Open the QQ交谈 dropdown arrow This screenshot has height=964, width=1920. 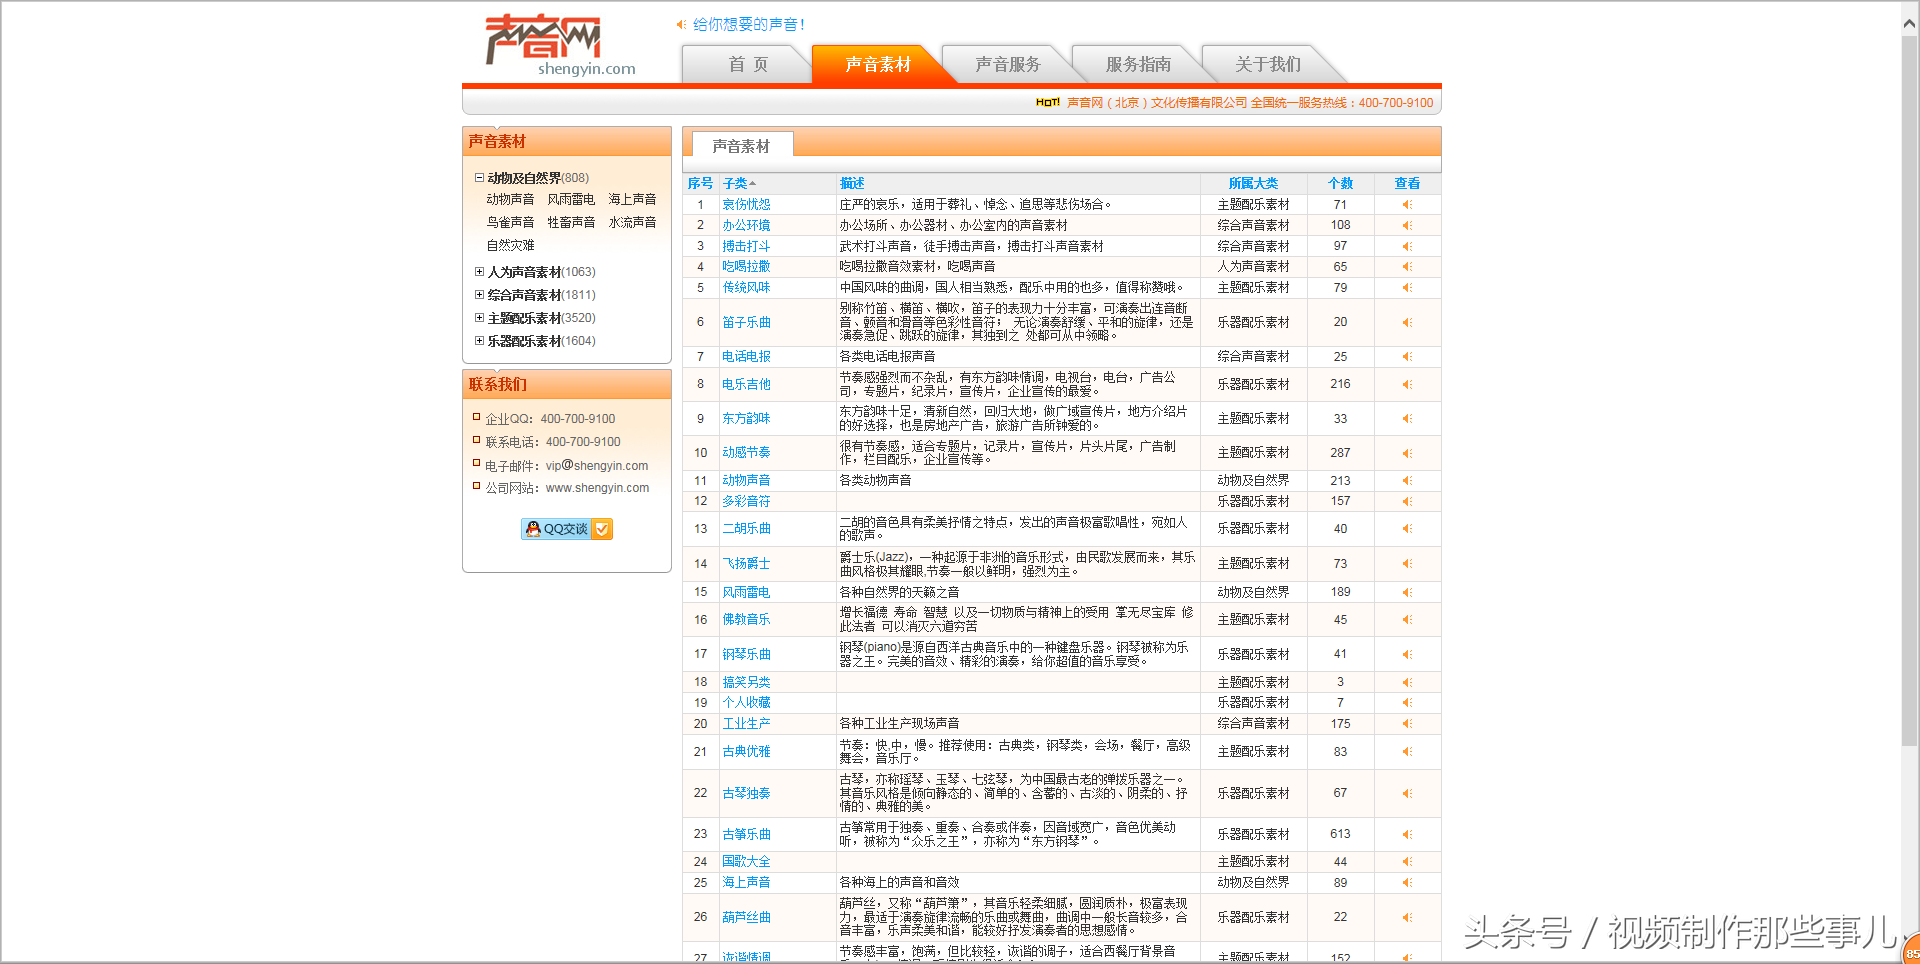click(x=602, y=529)
